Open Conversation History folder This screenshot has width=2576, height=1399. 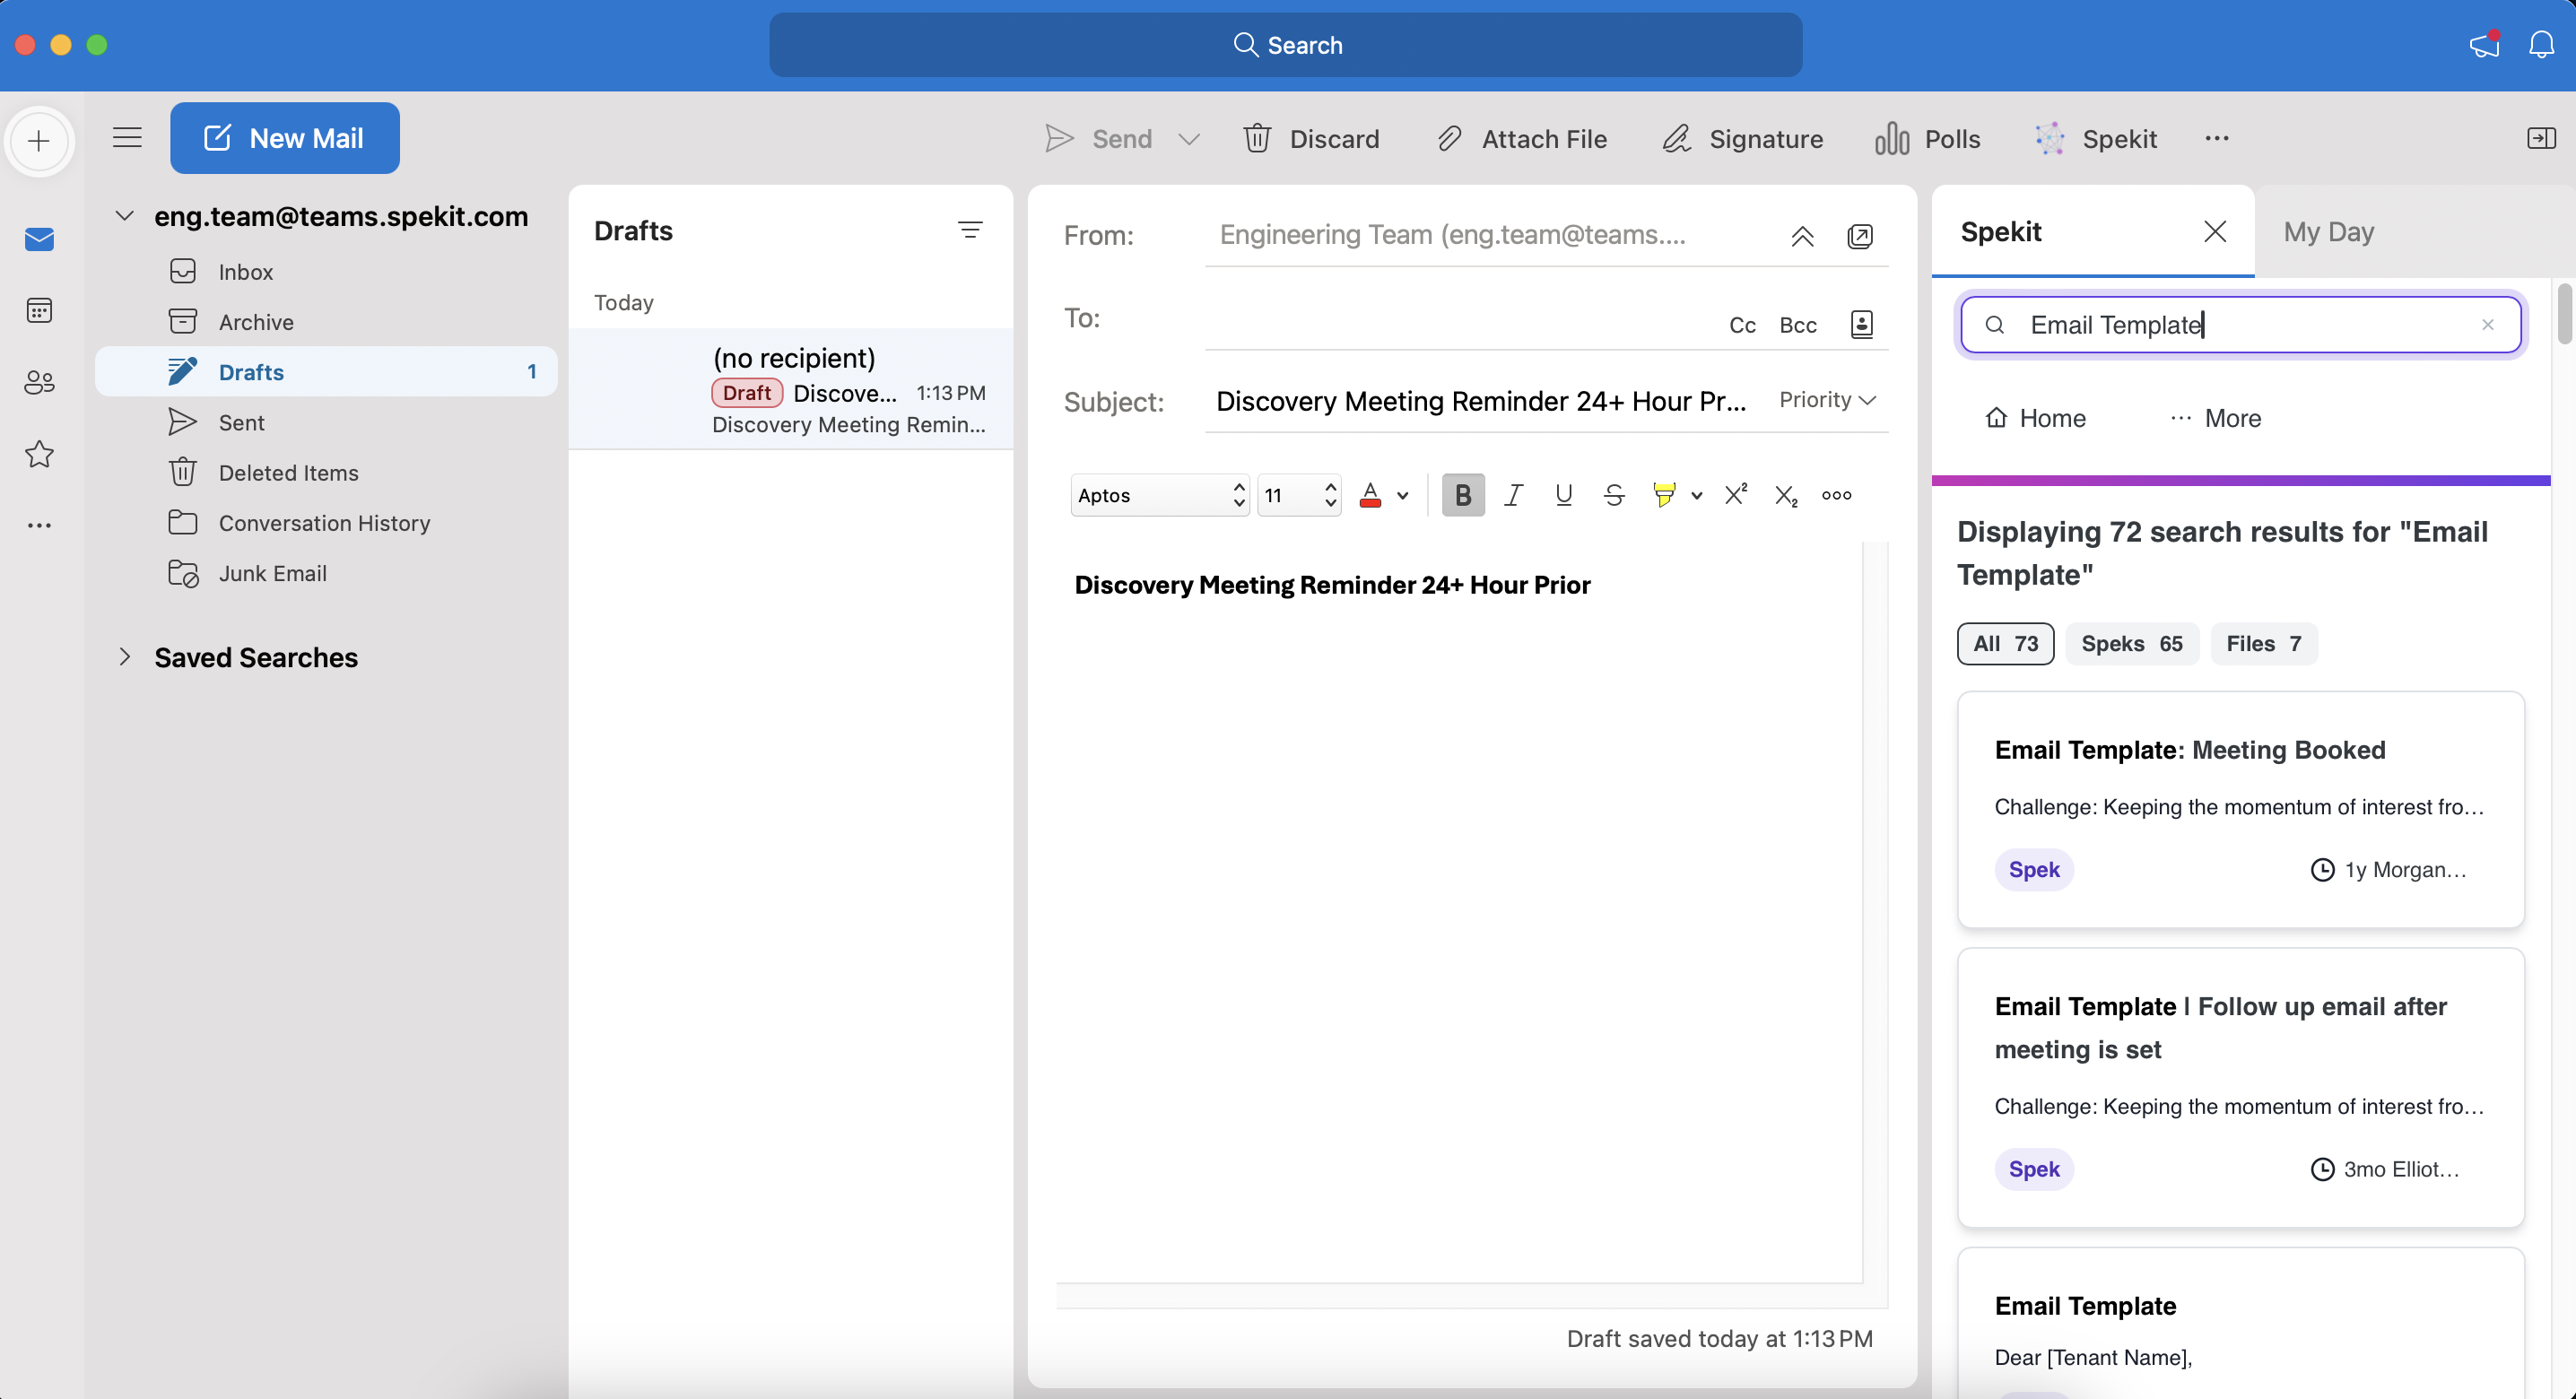pyautogui.click(x=324, y=523)
